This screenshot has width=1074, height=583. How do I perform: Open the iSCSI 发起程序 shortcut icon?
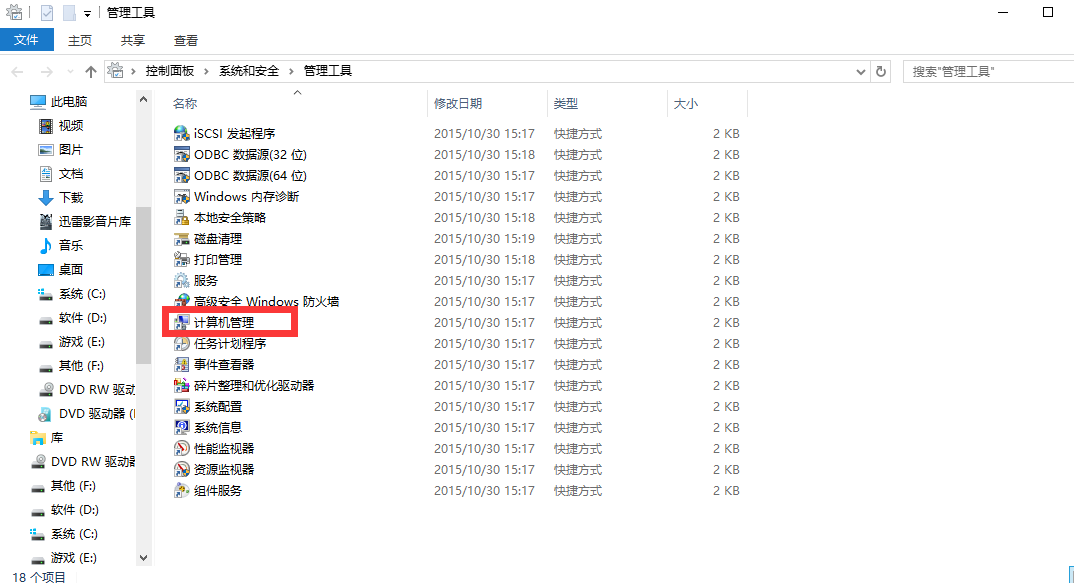[182, 133]
